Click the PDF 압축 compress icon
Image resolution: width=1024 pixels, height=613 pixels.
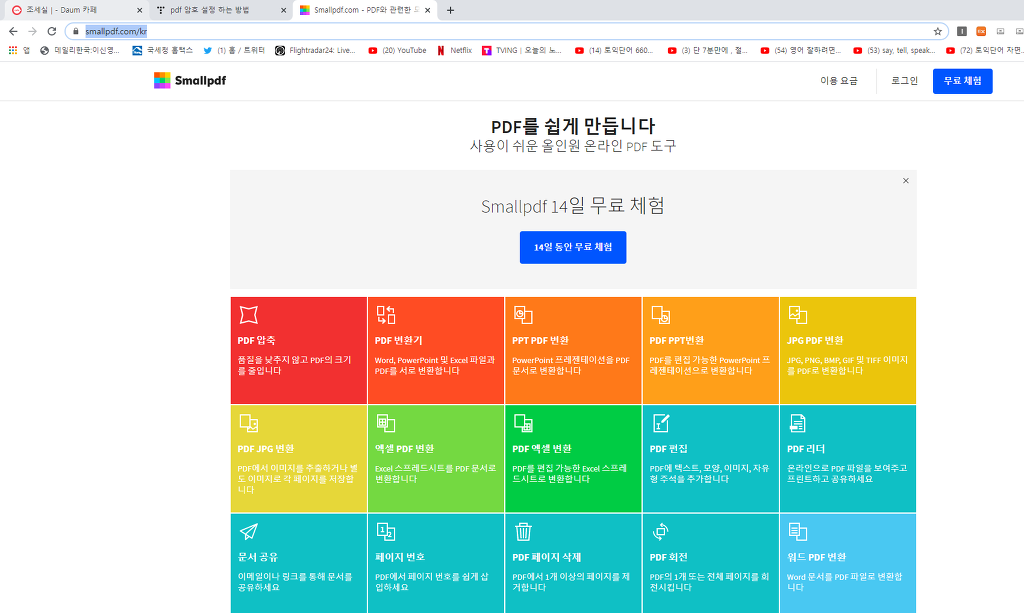pos(248,315)
